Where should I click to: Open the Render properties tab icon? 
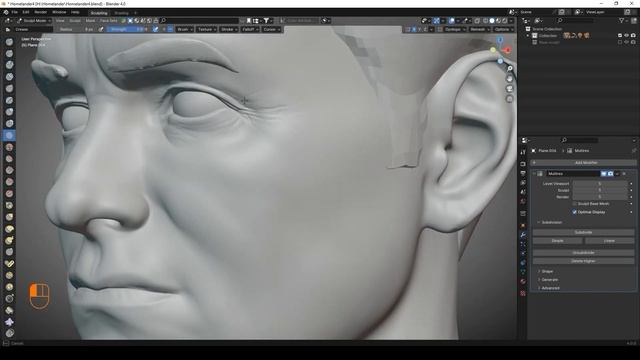[523, 164]
